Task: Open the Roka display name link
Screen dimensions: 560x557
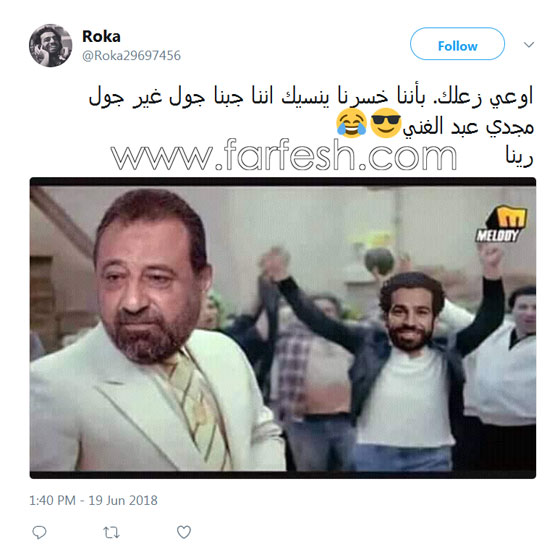Action: tap(101, 36)
